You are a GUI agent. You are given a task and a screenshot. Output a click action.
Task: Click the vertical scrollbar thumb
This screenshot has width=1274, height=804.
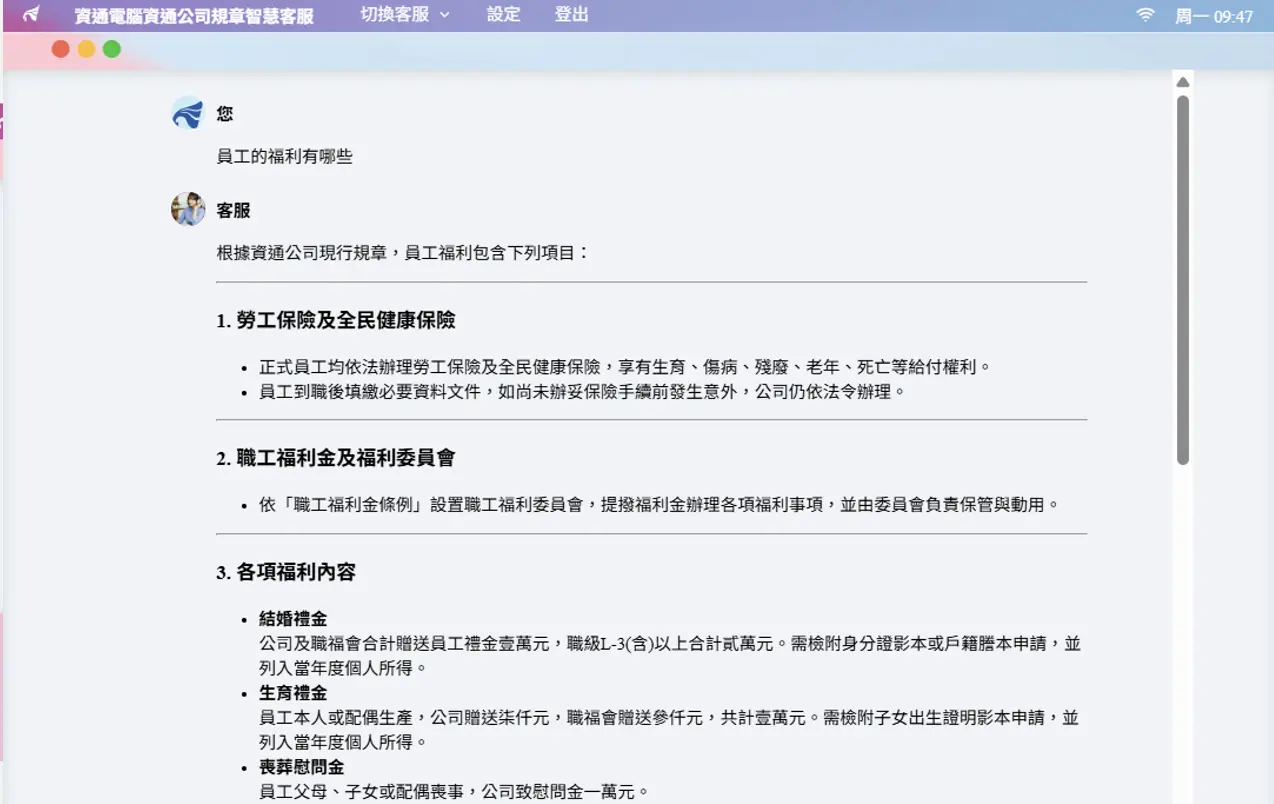coord(1183,280)
